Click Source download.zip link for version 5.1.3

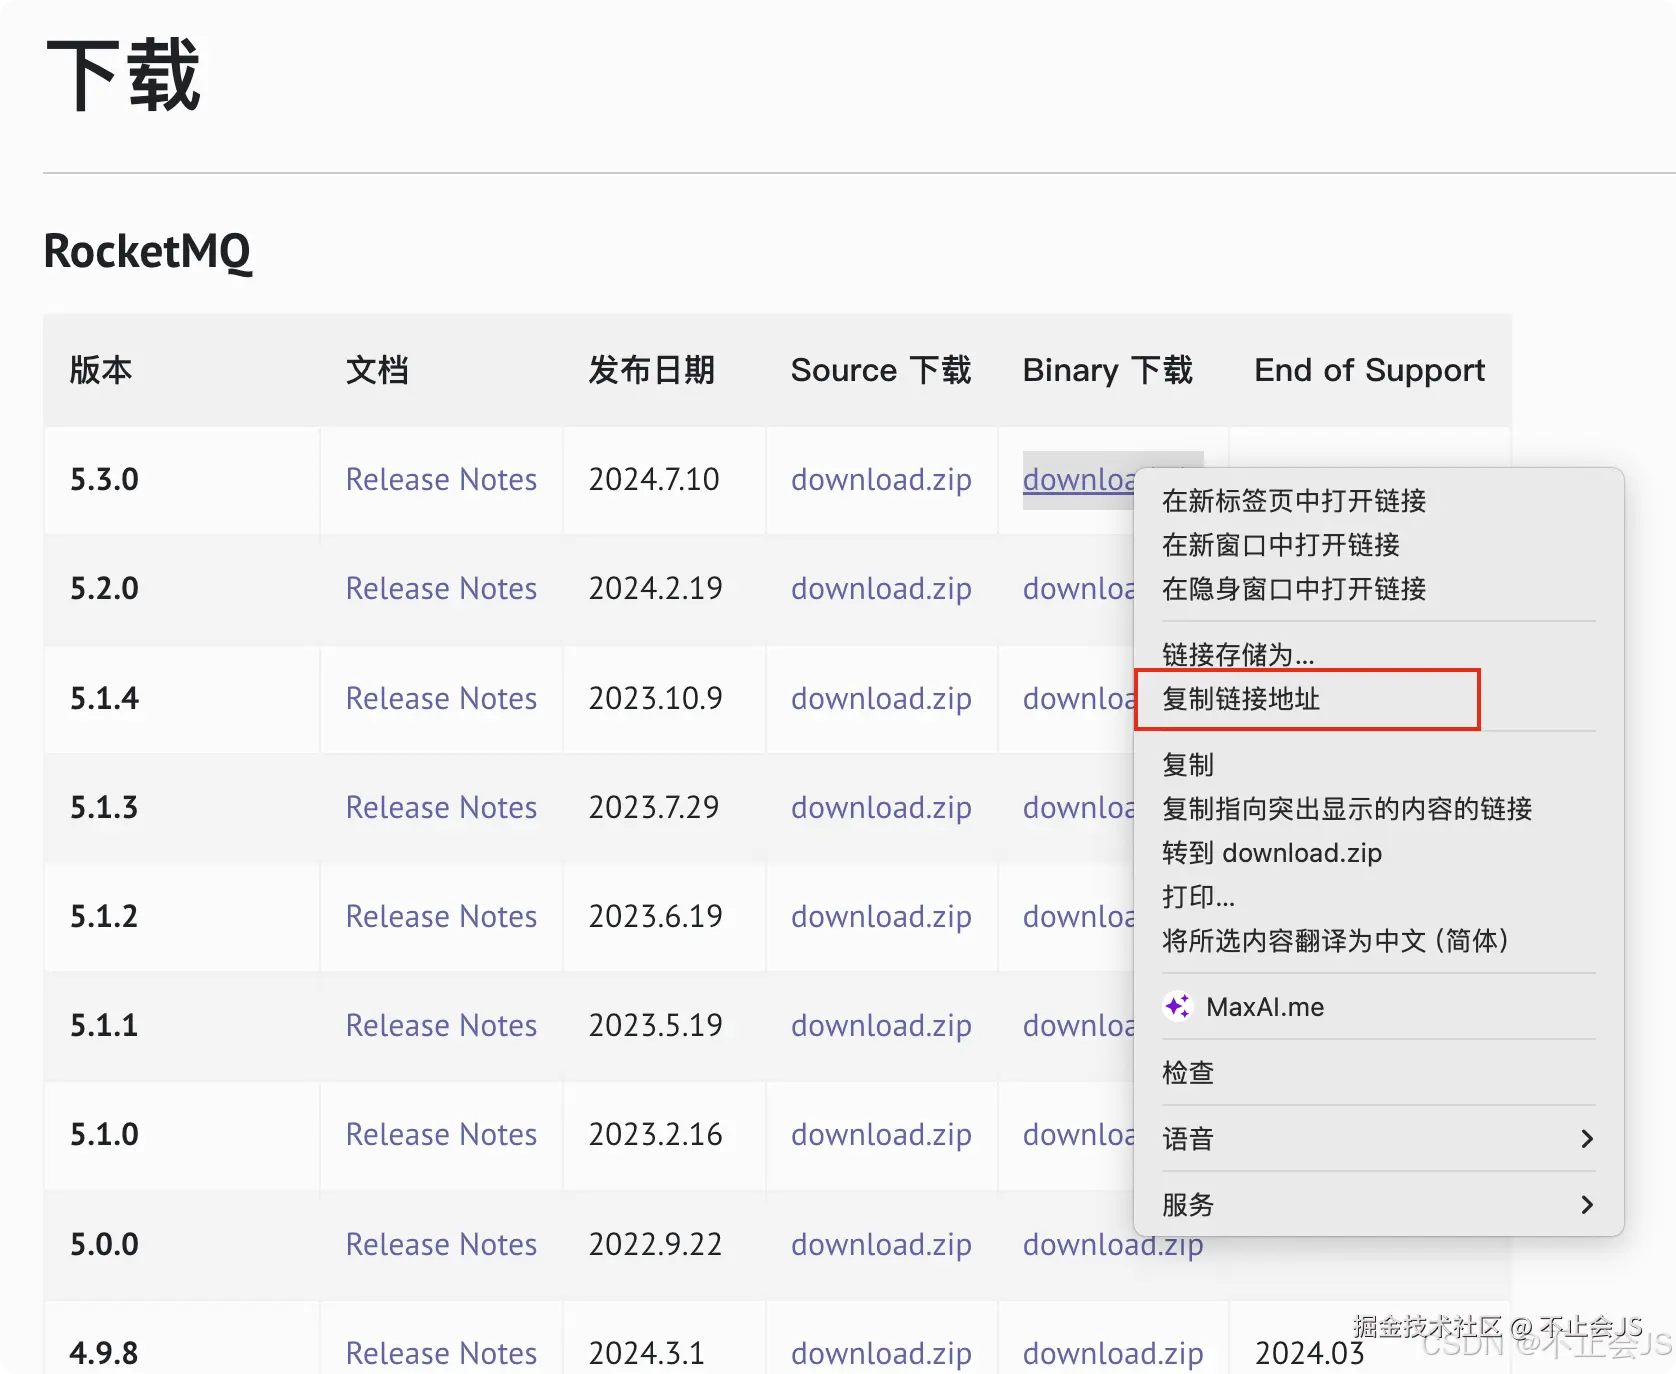click(x=881, y=807)
